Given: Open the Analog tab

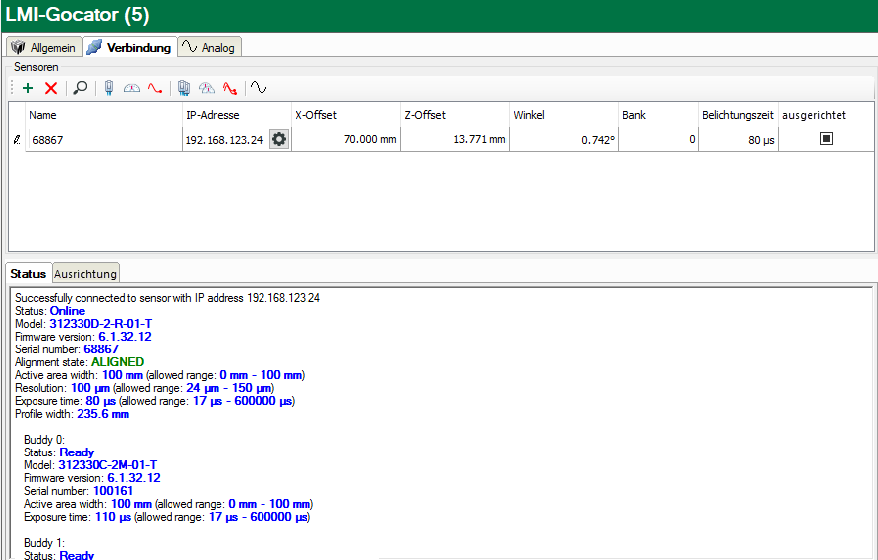Looking at the screenshot, I should pyautogui.click(x=209, y=47).
